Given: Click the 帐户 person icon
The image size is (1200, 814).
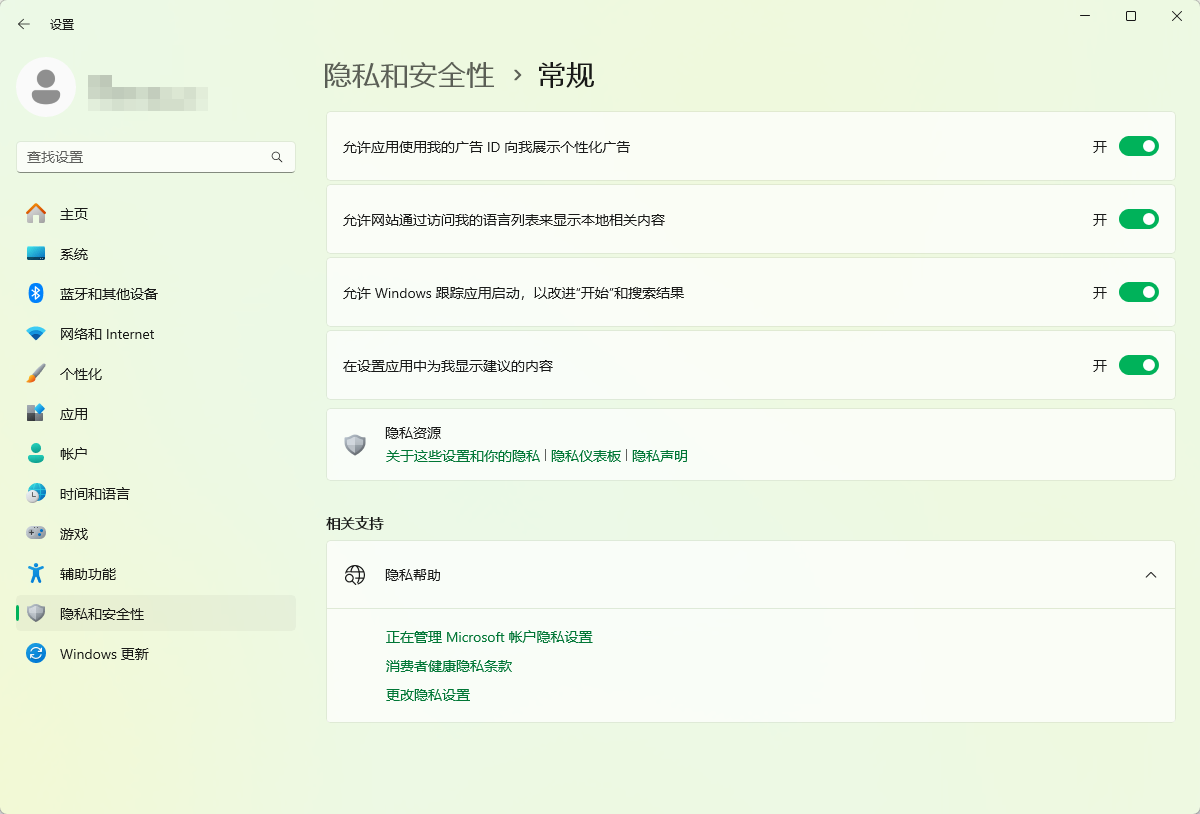Looking at the screenshot, I should click(x=36, y=454).
